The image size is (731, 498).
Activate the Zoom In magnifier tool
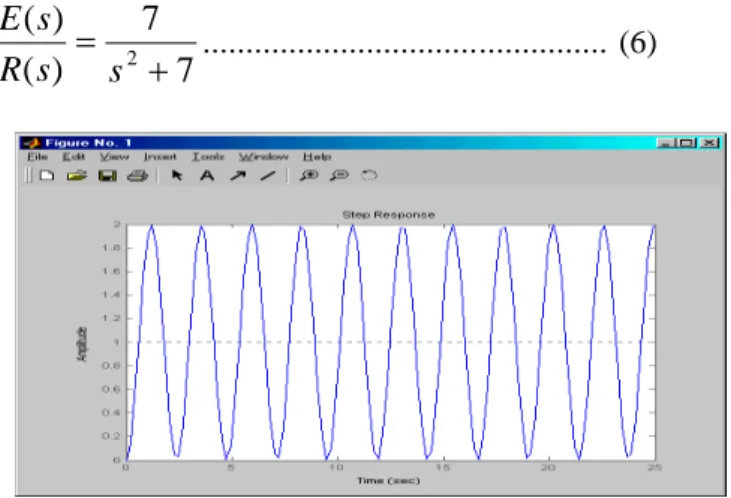[x=309, y=175]
